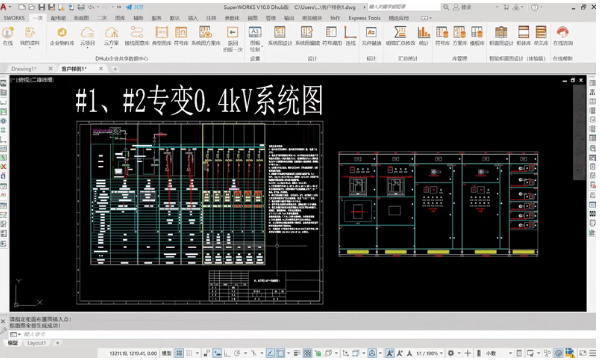Open the undo history dropdown arrow

[x=98, y=7]
